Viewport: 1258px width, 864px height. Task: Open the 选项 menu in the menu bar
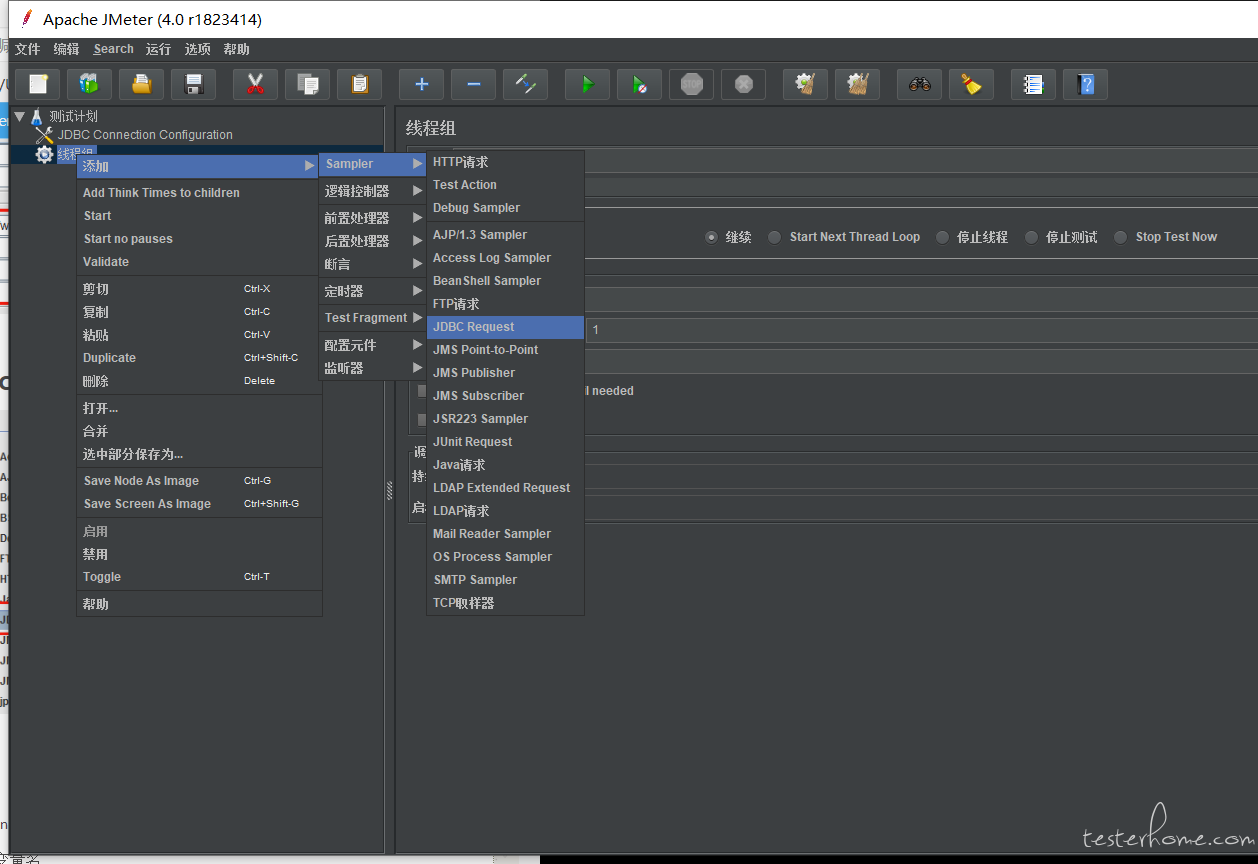197,49
